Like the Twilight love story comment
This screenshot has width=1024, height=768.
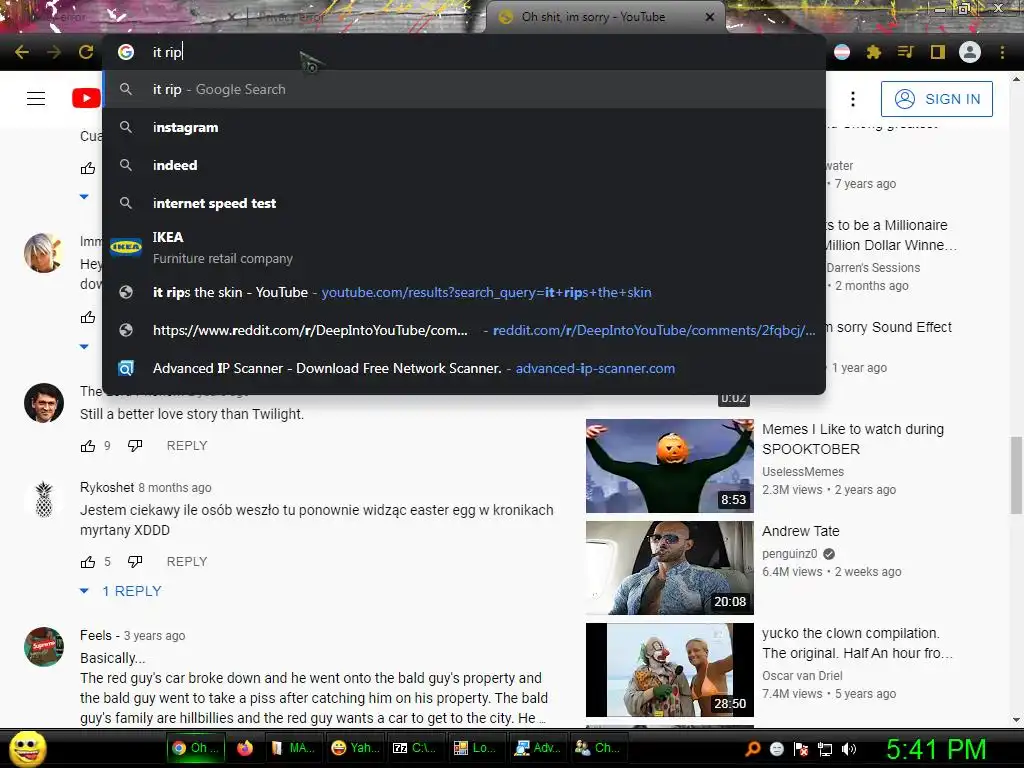88,446
